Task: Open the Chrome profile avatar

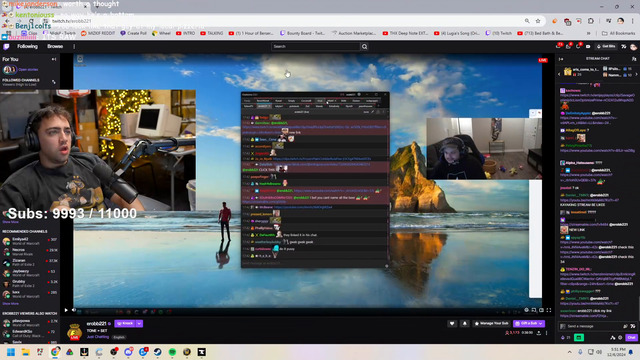Action: (620, 21)
